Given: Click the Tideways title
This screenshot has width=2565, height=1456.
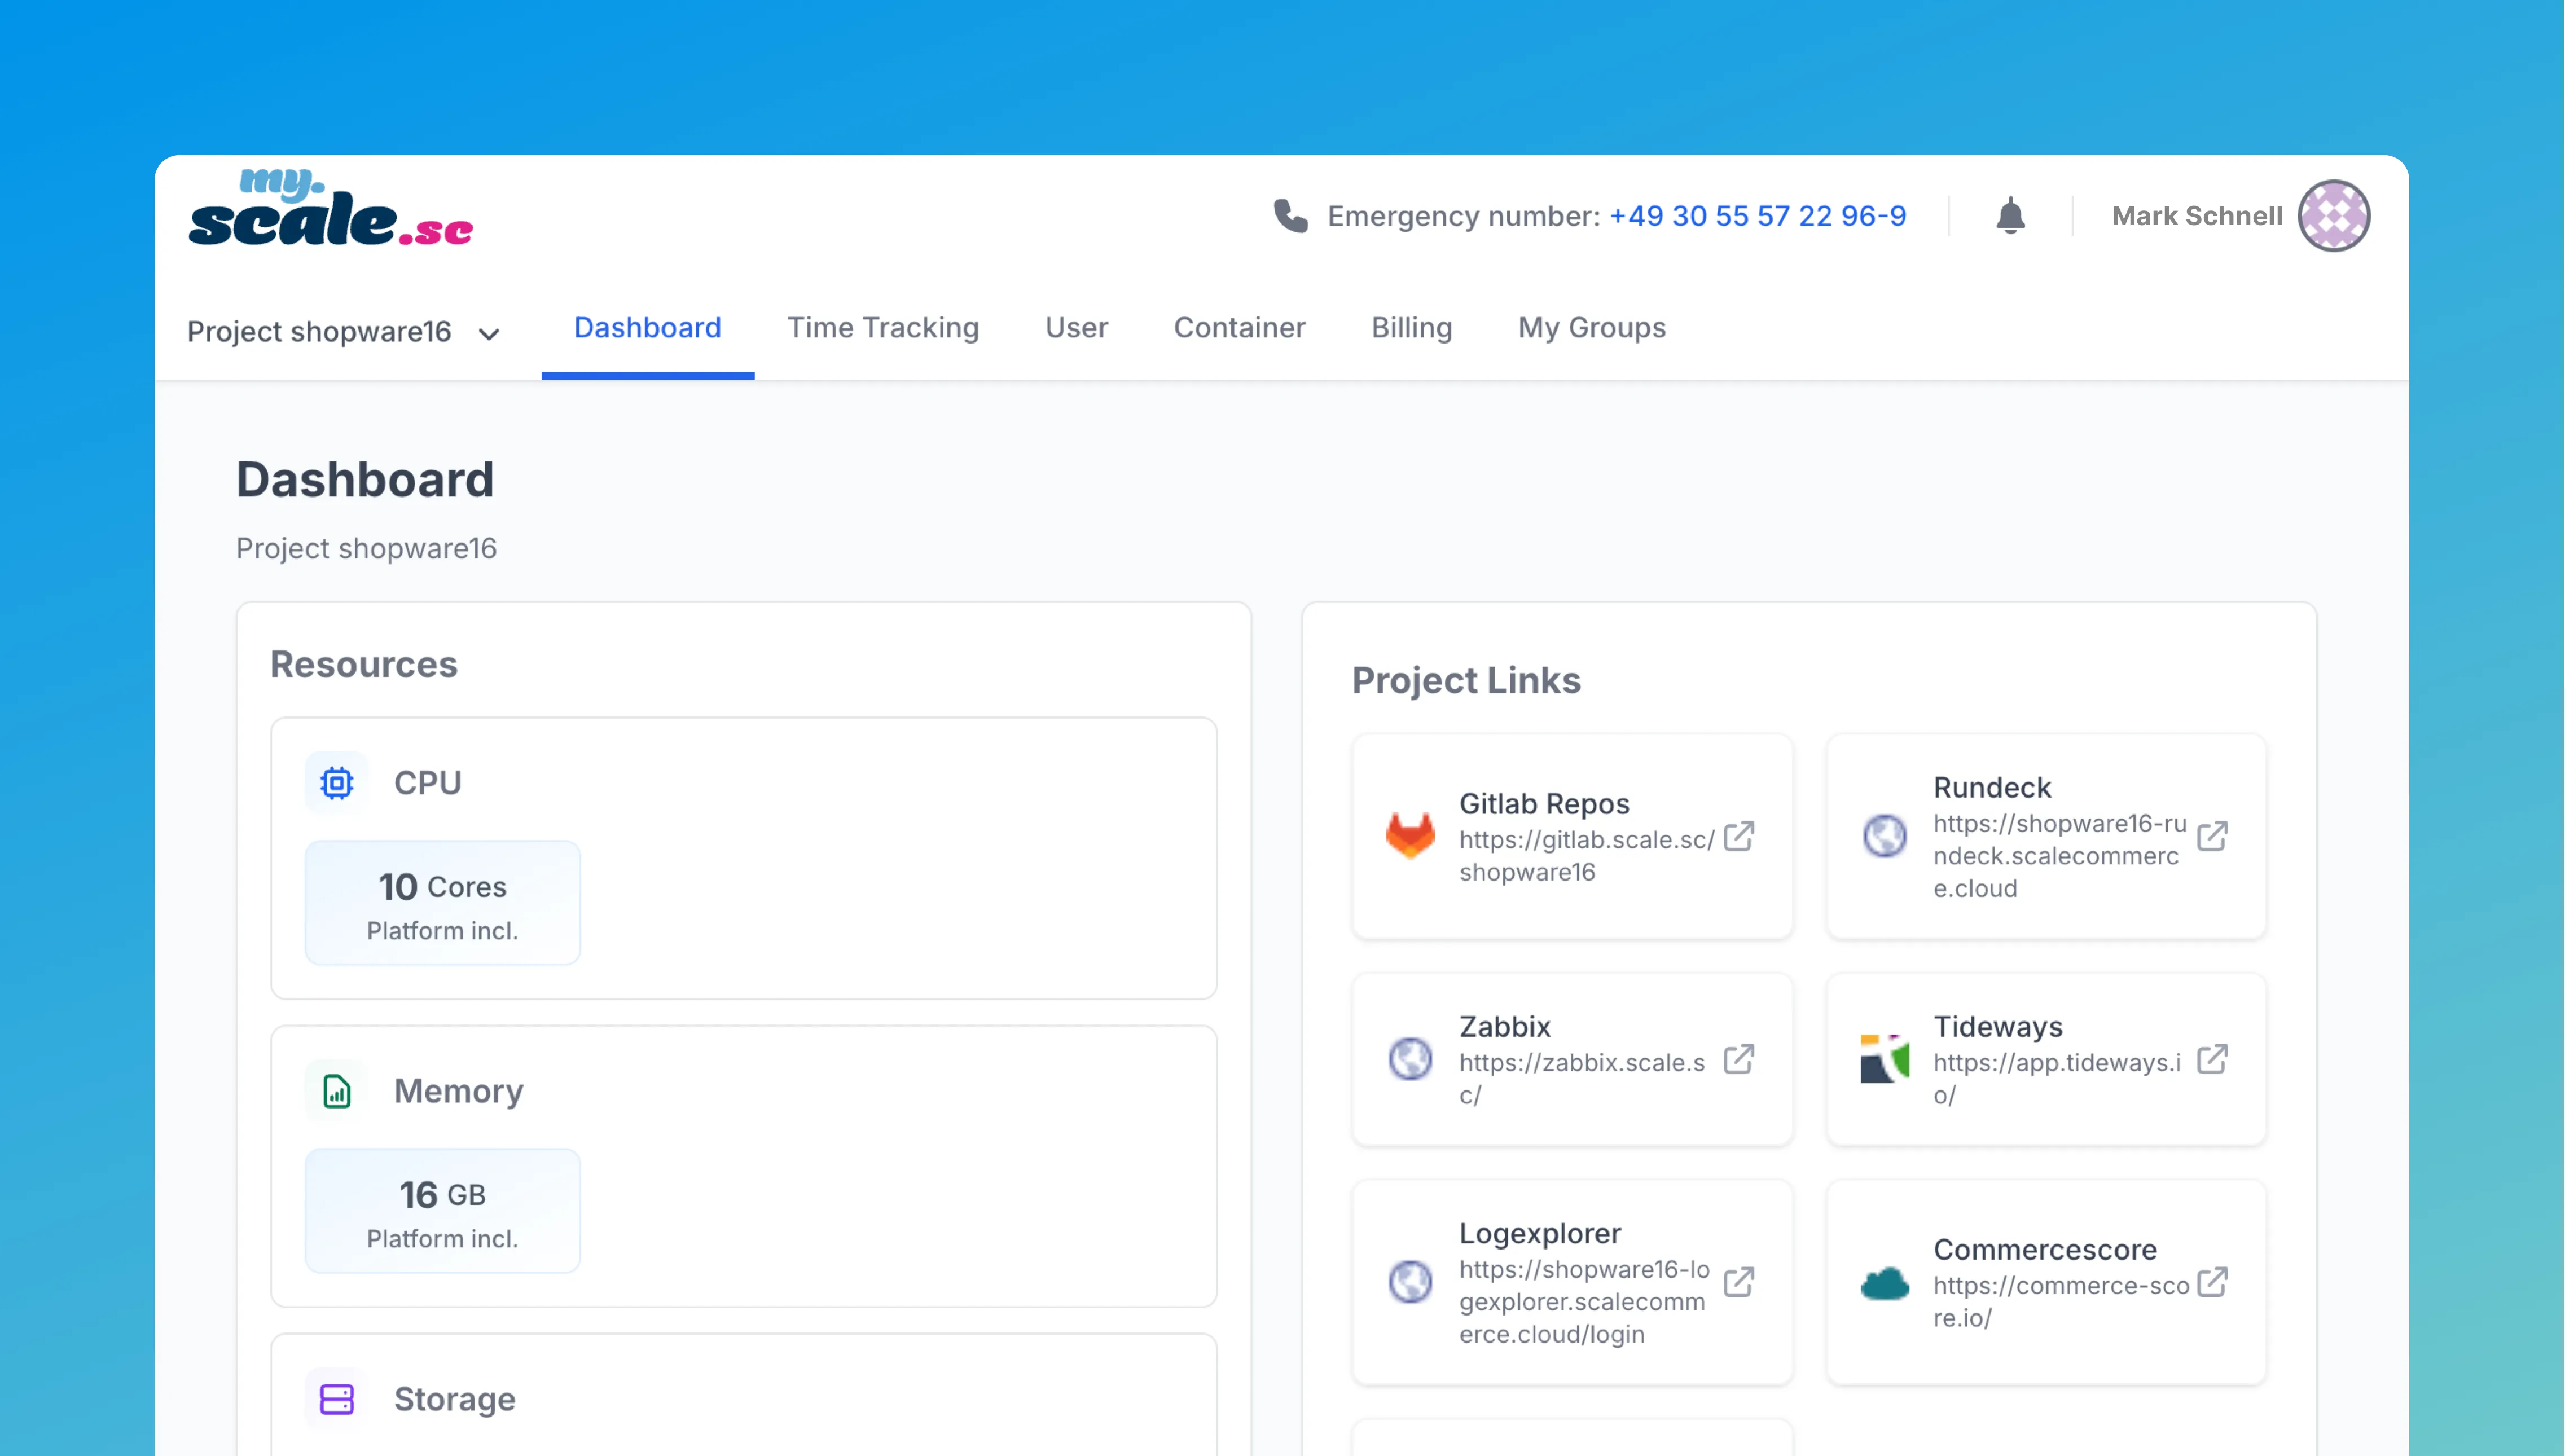Looking at the screenshot, I should point(1997,1027).
